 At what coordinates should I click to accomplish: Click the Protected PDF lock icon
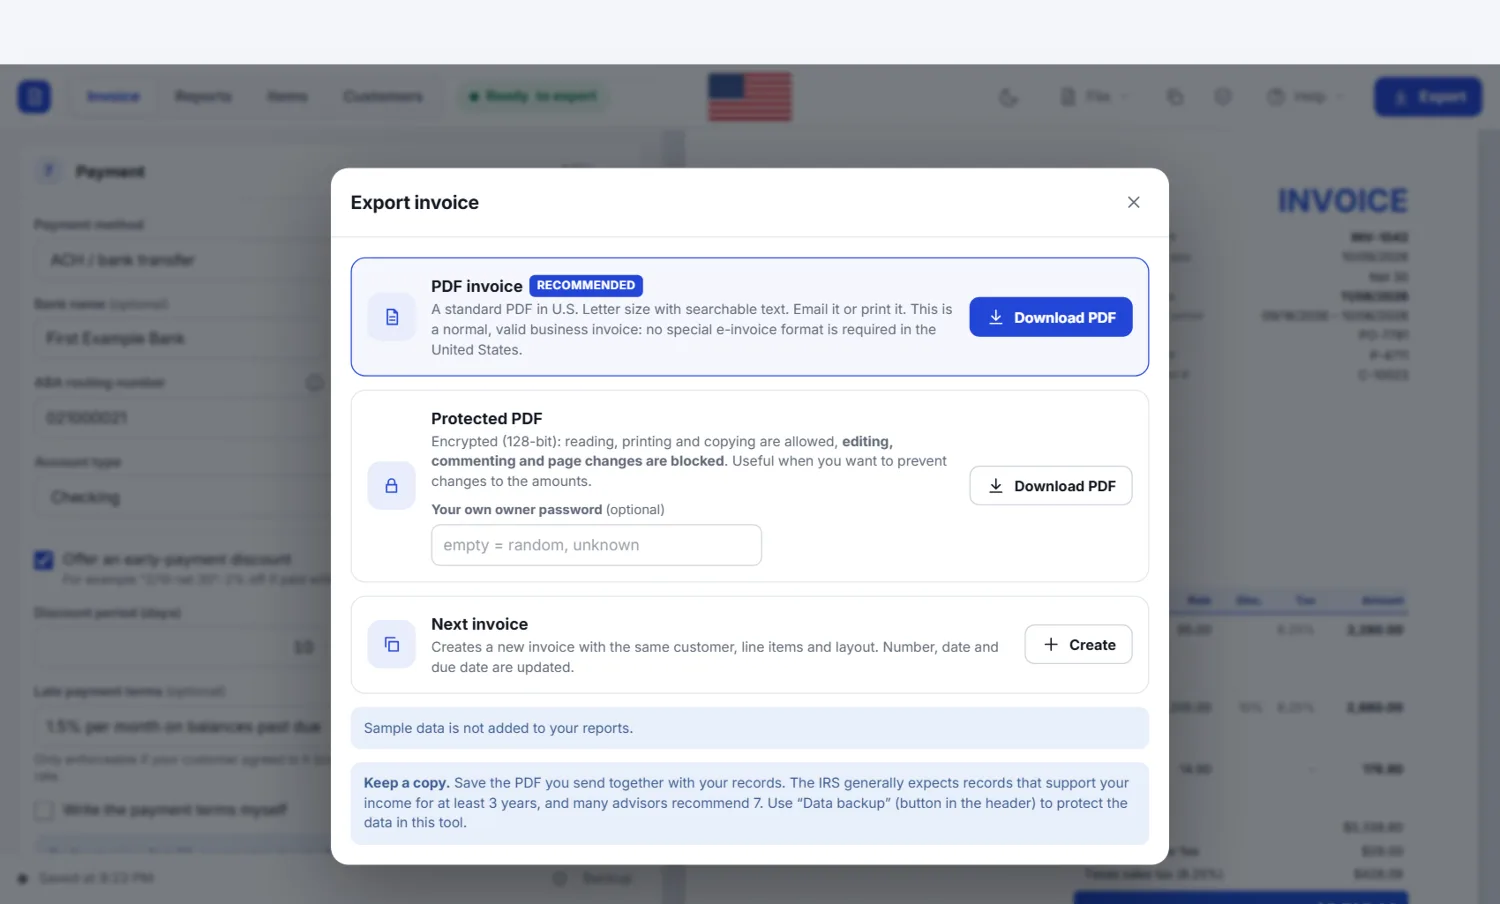tap(392, 486)
